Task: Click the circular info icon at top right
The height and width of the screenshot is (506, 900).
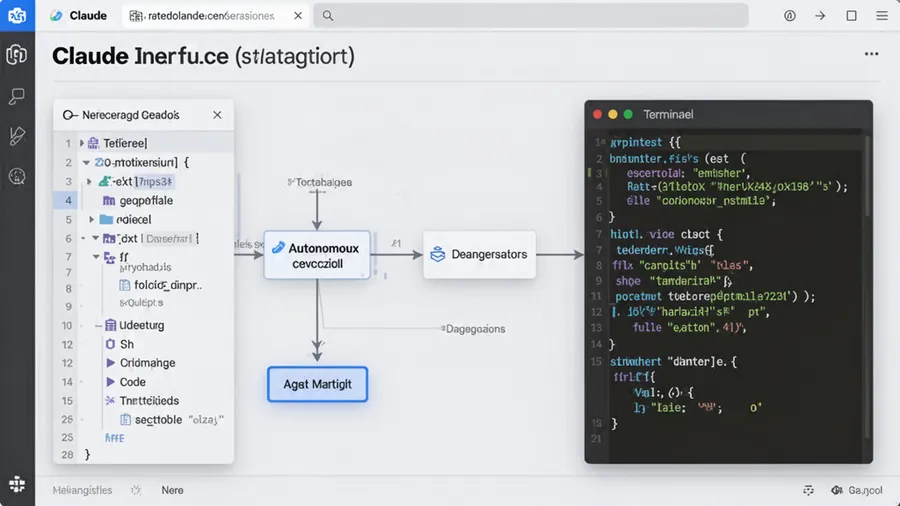Action: tap(790, 15)
